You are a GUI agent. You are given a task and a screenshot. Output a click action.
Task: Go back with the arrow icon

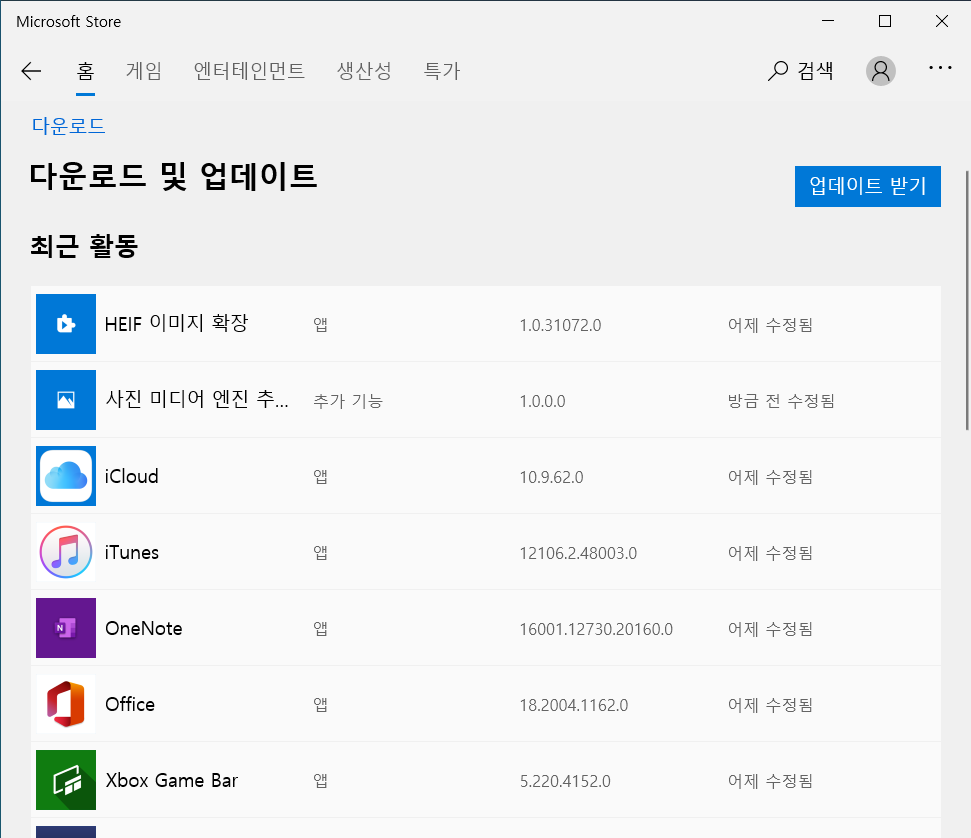tap(31, 71)
